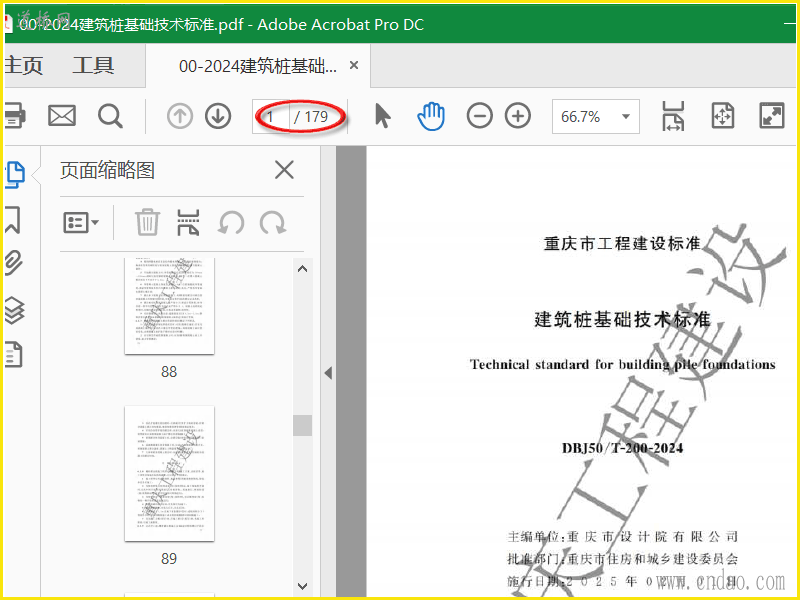
Task: Click Fit Width scrolling icon
Action: [x=673, y=116]
